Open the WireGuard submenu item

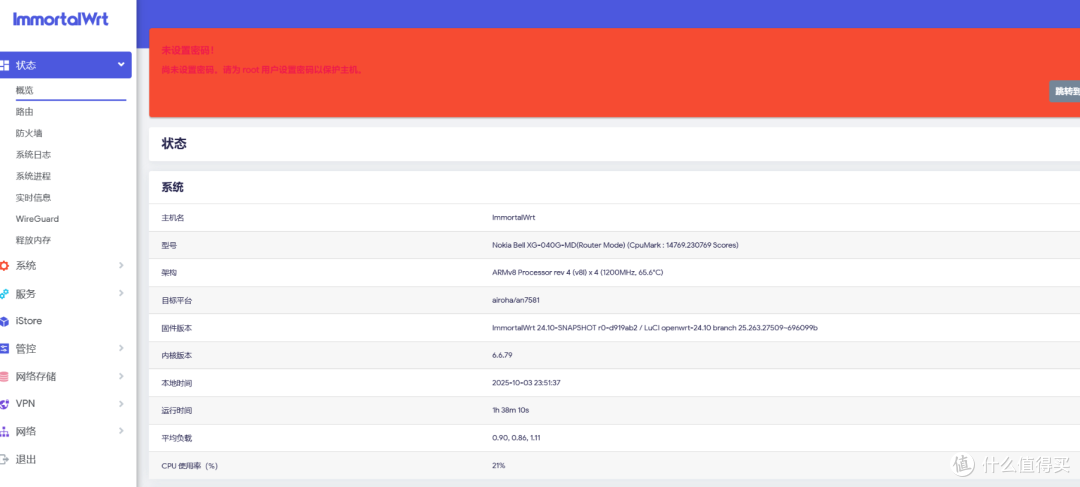[x=37, y=219]
